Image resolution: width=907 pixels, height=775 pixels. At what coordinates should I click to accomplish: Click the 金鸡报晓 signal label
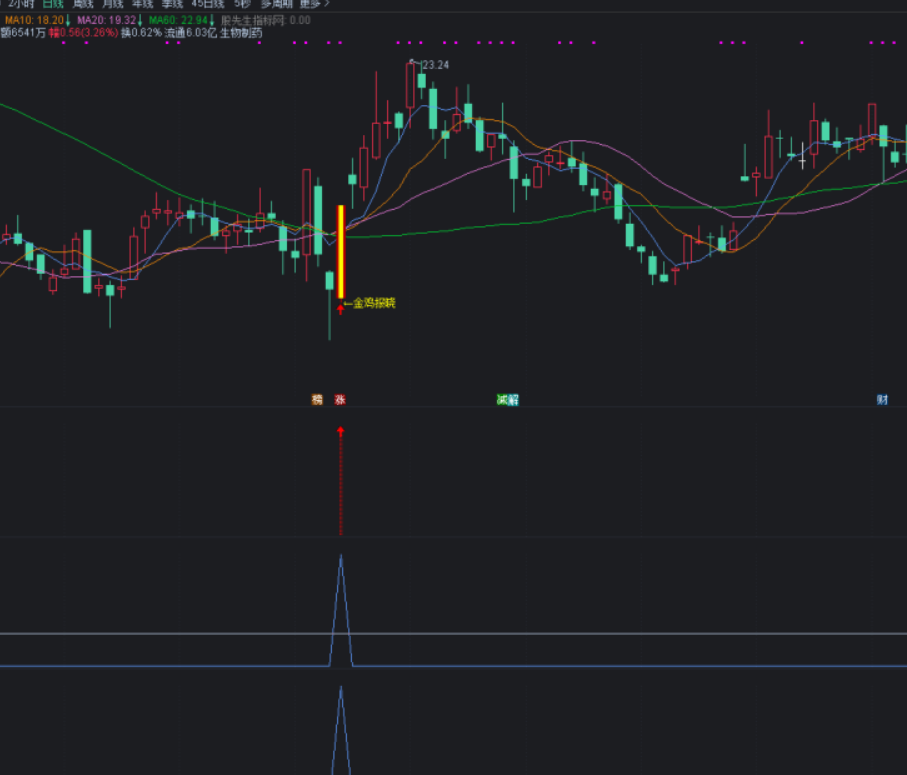[372, 302]
